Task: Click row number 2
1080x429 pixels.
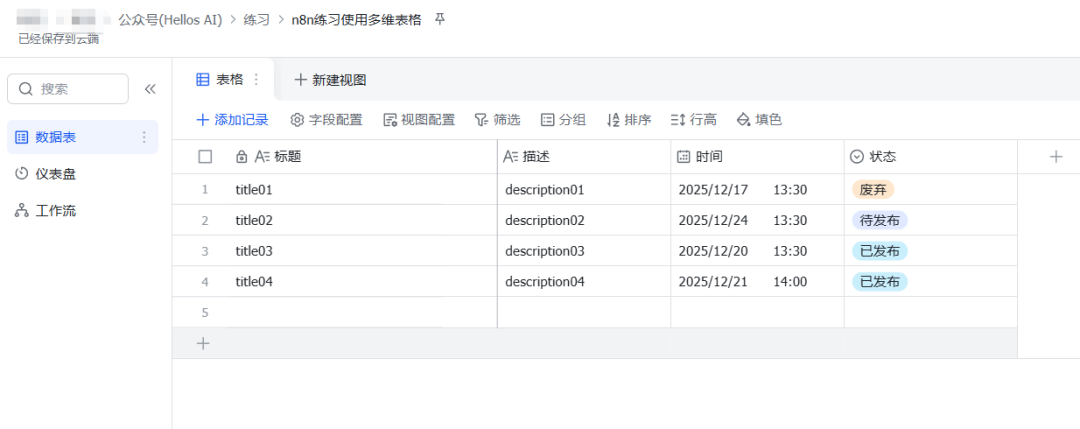Action: (205, 220)
